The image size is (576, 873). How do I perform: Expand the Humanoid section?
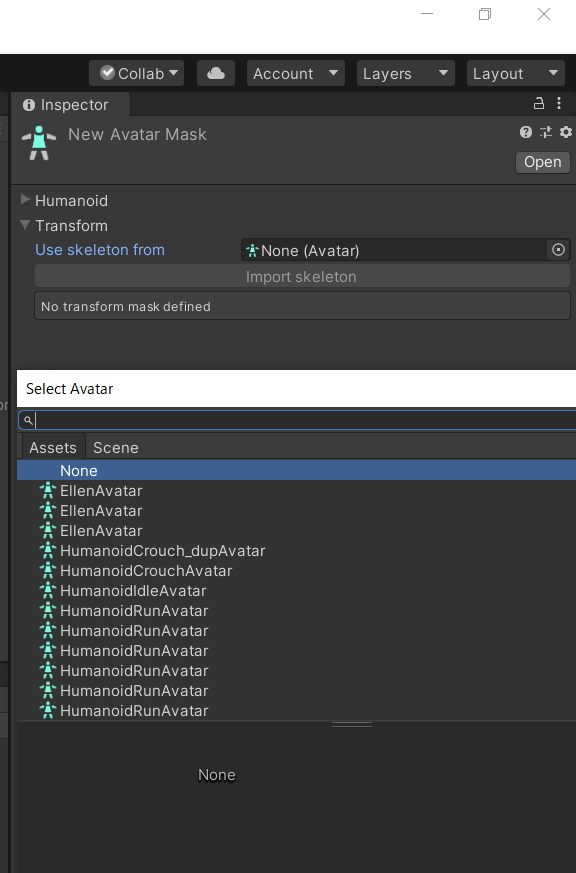tap(25, 199)
